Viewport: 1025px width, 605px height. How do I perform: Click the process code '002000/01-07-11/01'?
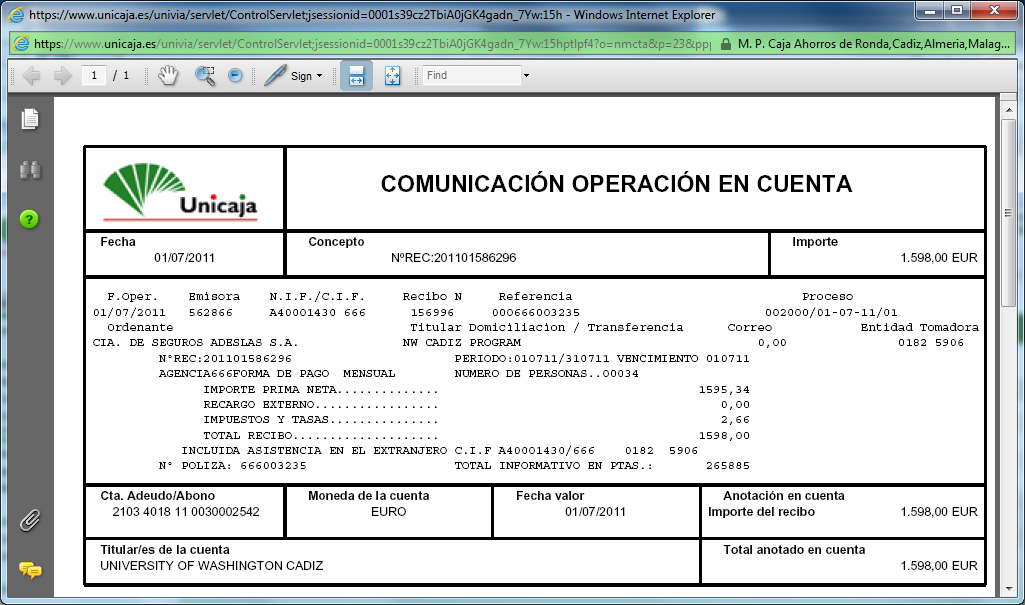point(831,312)
